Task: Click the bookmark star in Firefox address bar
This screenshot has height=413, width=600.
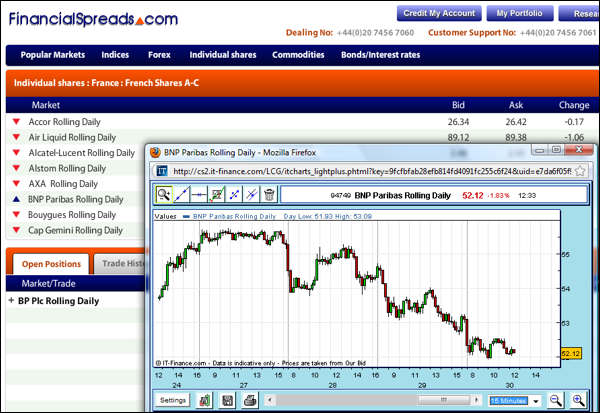Action: (580, 171)
